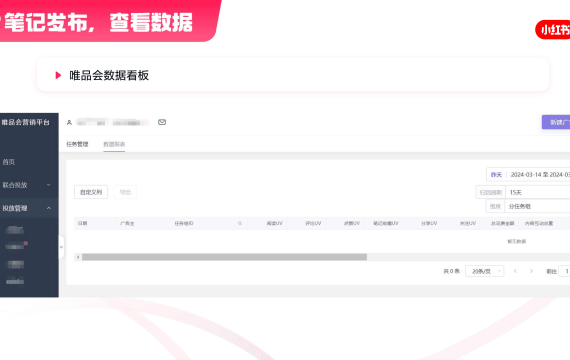
Task: Collapse the 投放管理 sidebar menu
Action: pyautogui.click(x=29, y=208)
